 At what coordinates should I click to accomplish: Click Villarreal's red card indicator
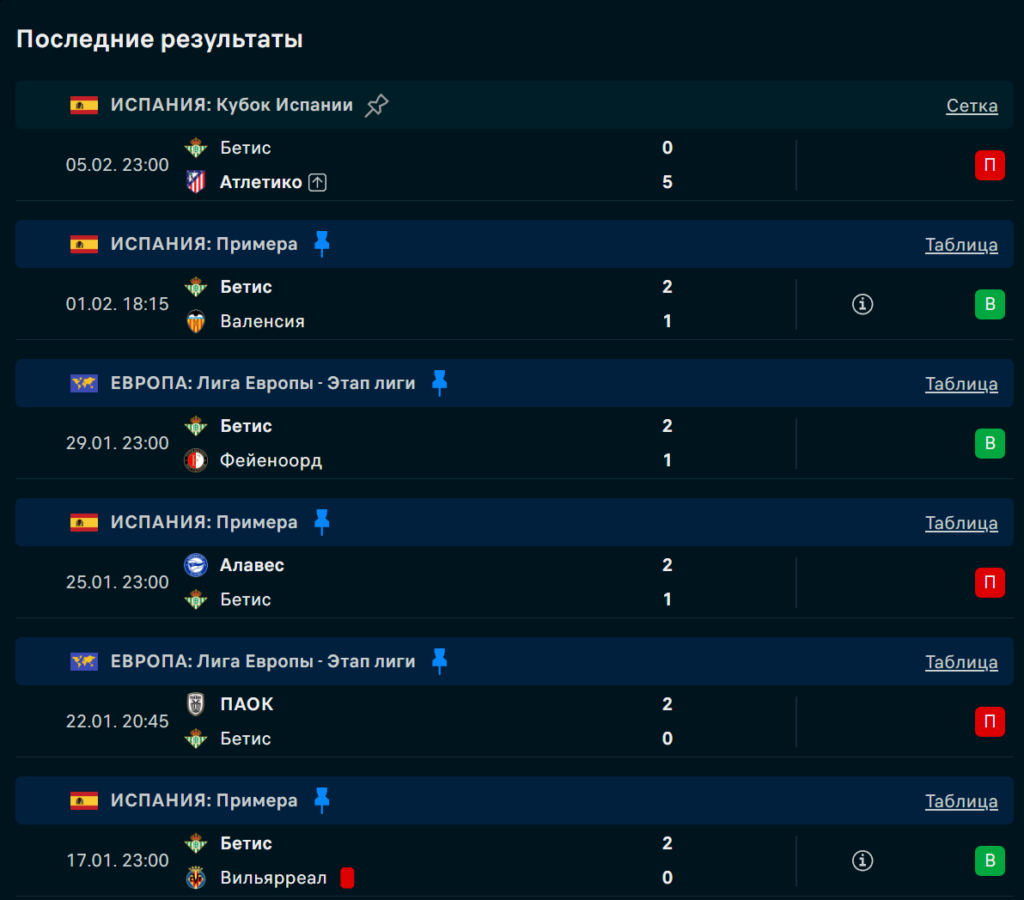pos(347,878)
